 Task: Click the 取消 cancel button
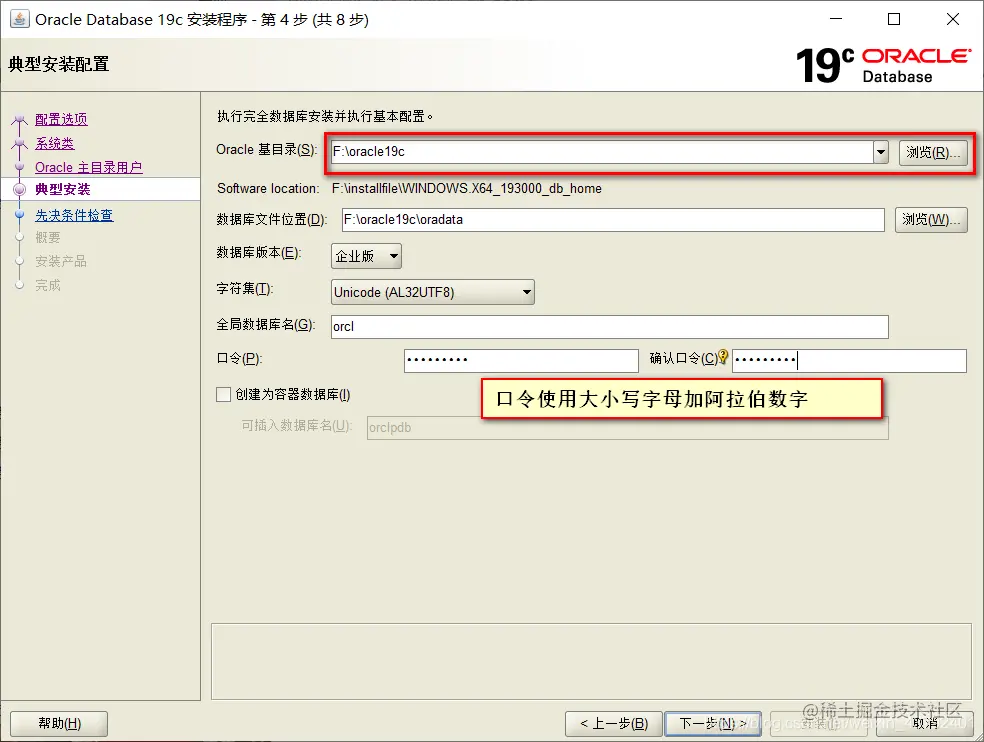click(x=924, y=723)
